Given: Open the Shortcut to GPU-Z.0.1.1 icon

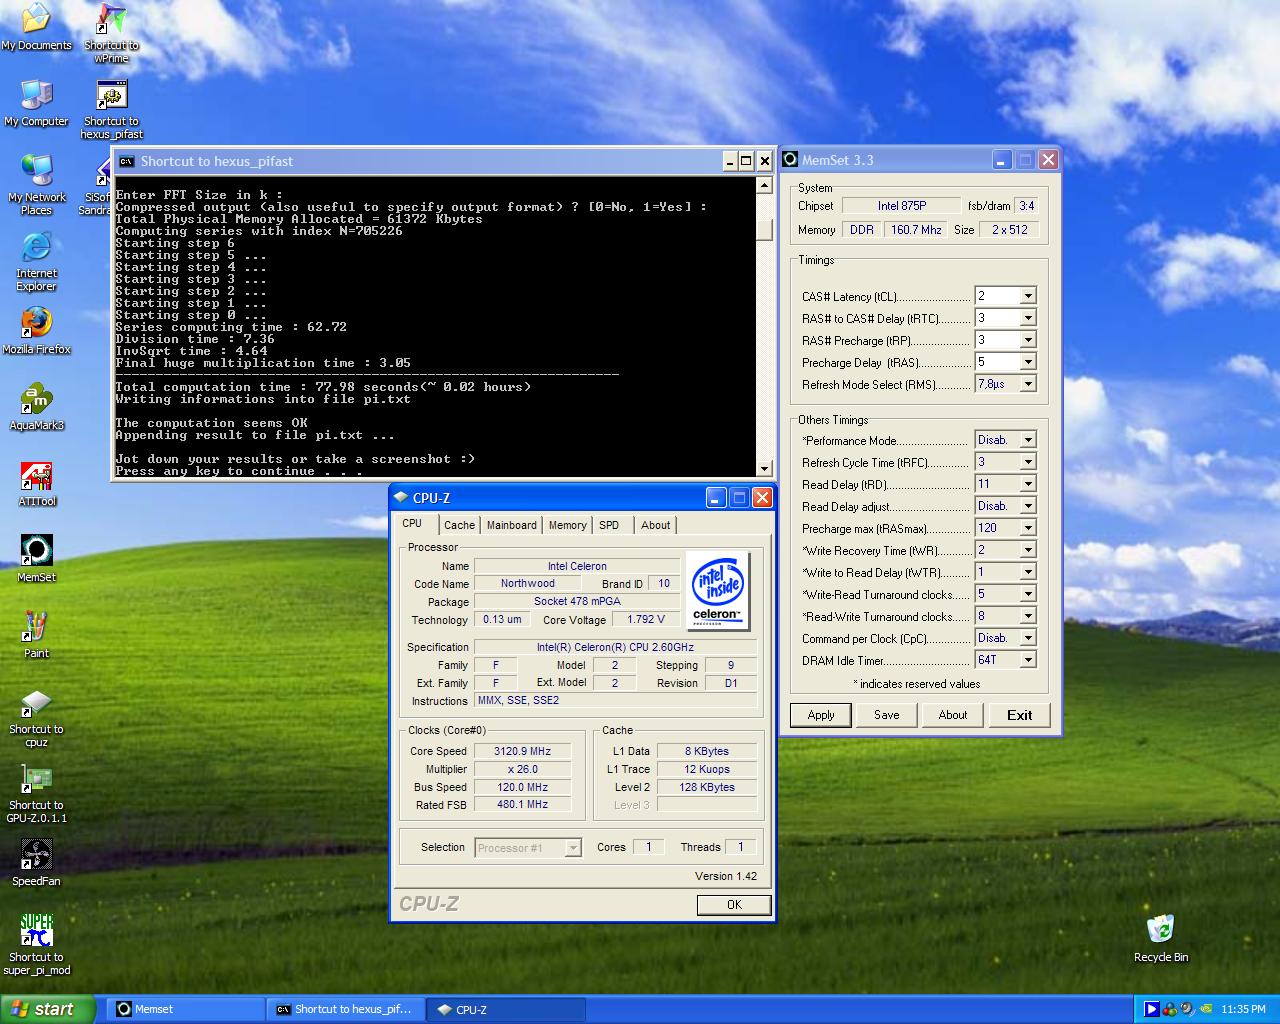Looking at the screenshot, I should (x=36, y=793).
